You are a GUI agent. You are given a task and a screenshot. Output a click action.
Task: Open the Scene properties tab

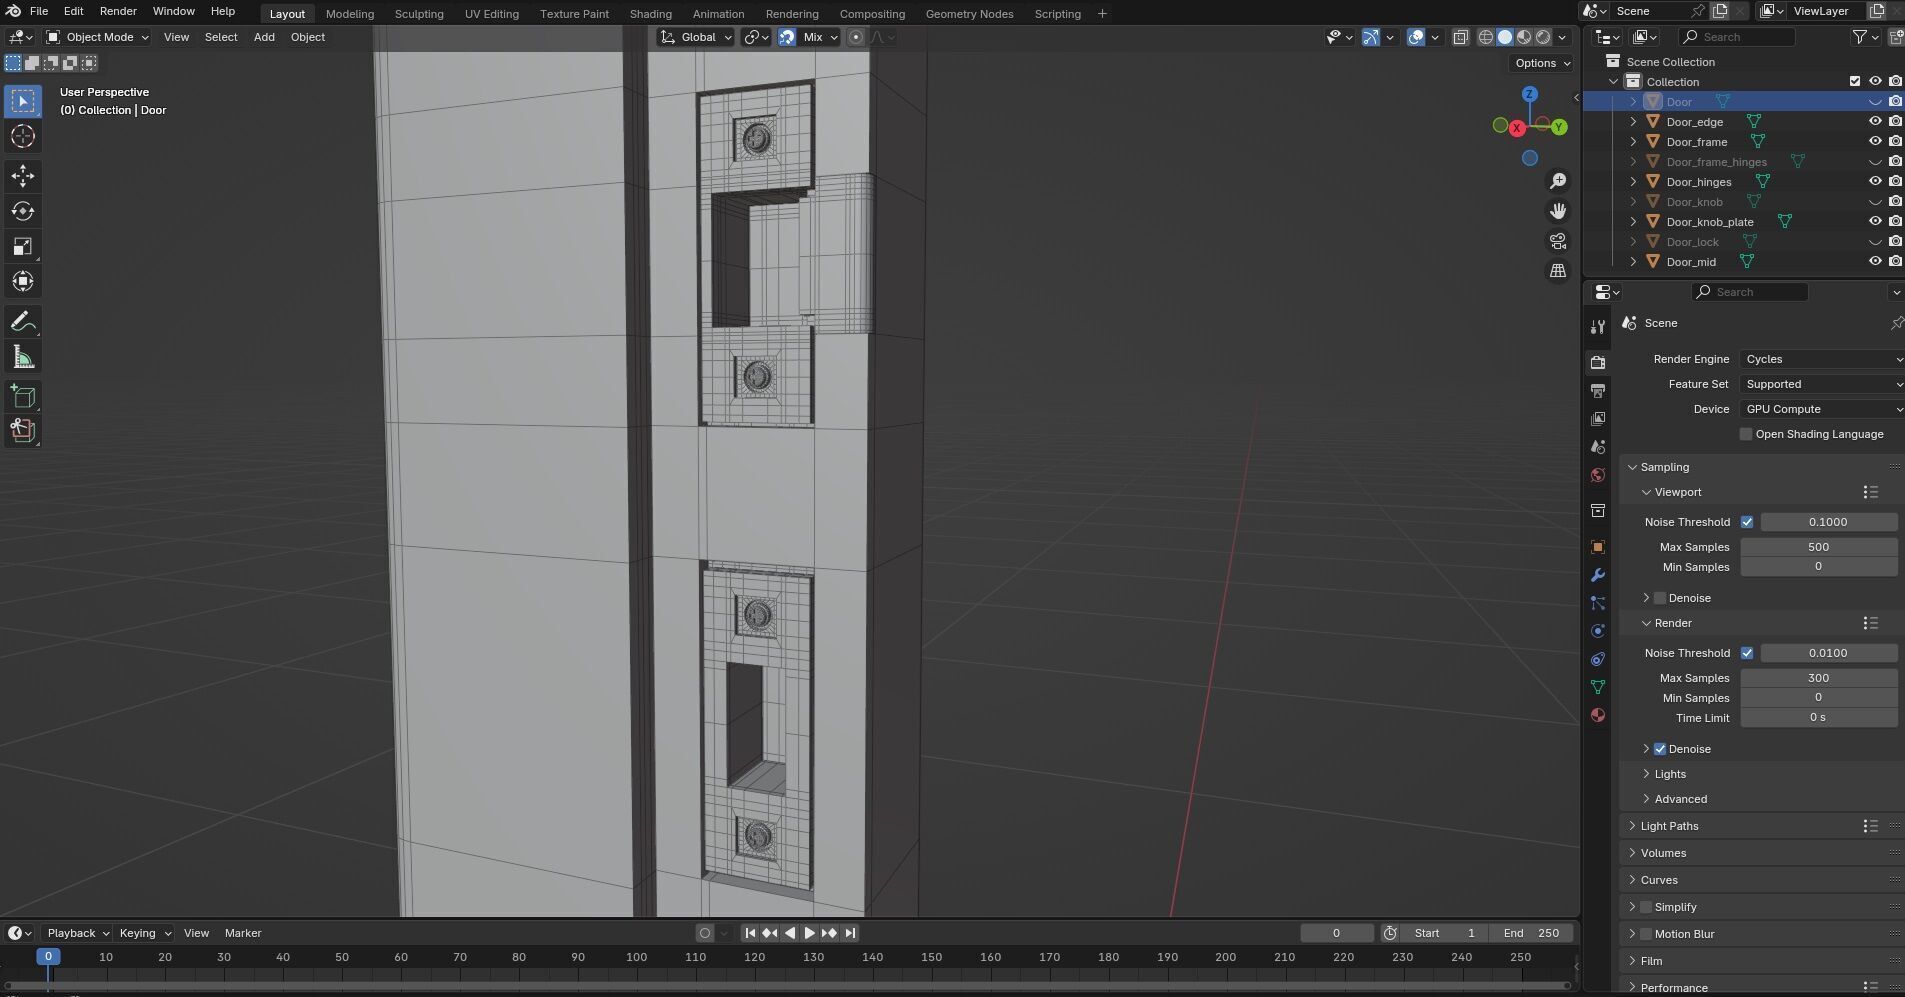(1598, 446)
